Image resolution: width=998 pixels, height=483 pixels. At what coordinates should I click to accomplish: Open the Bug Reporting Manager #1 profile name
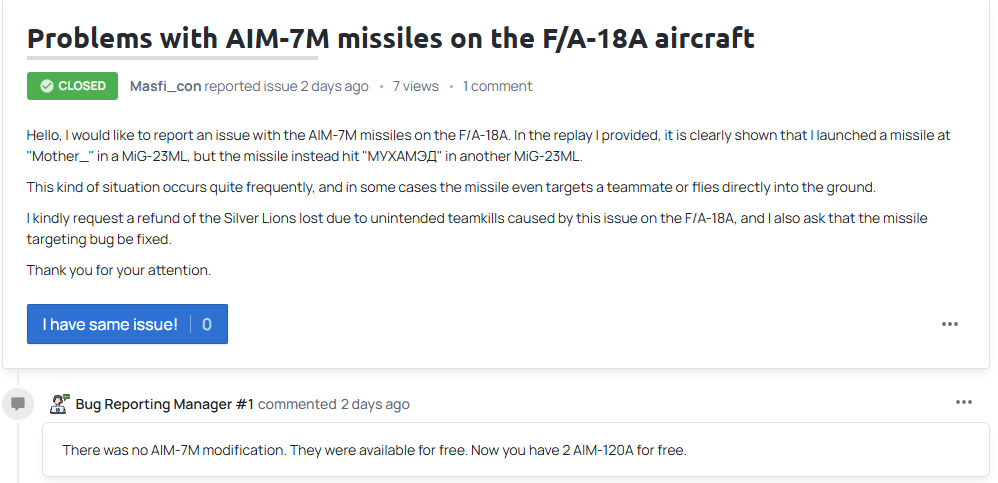[165, 404]
